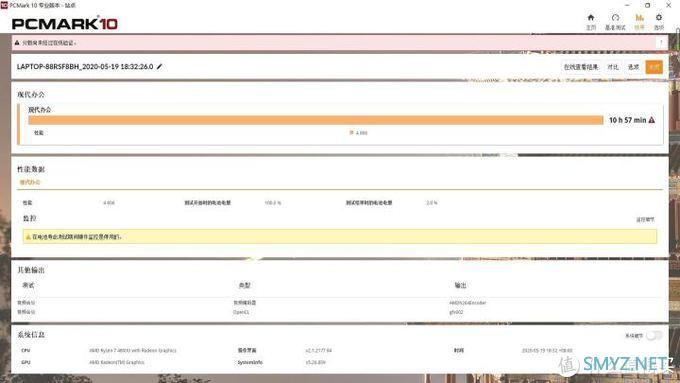Select the orange Modern Office performance tab
This screenshot has height=383, width=680.
pos(30,182)
